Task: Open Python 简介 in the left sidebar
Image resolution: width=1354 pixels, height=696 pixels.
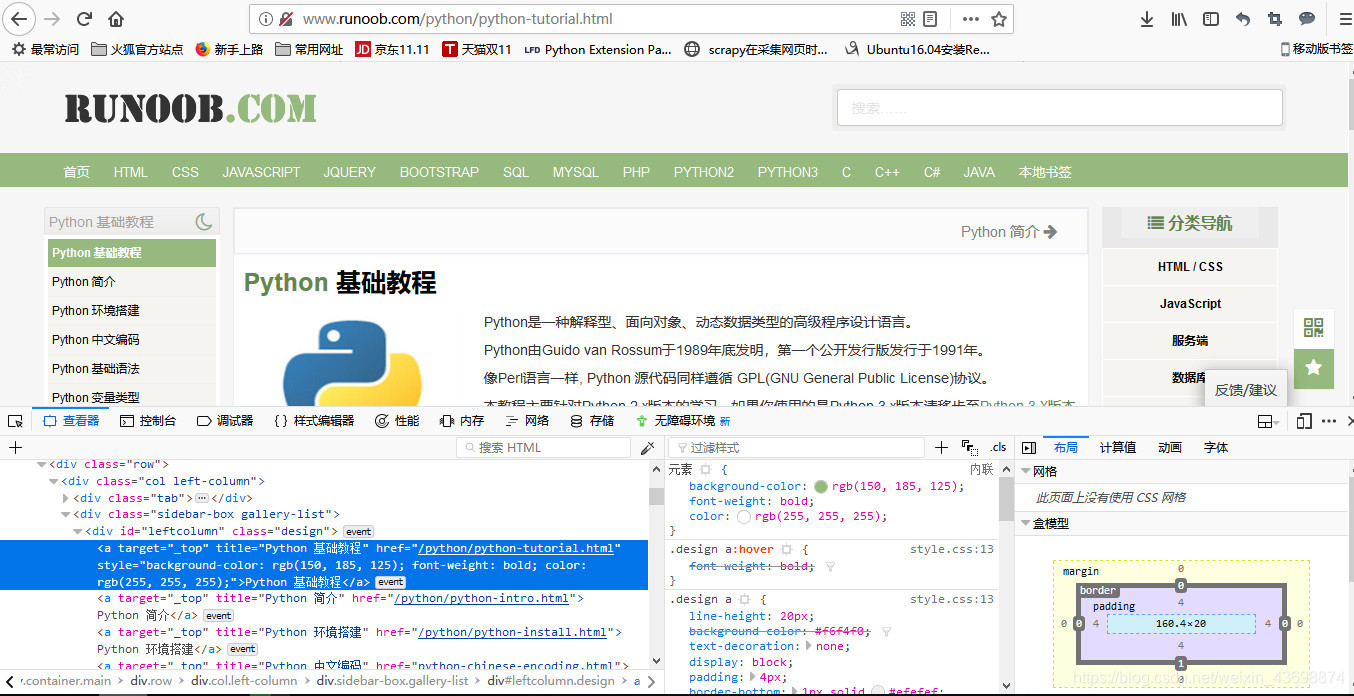Action: (132, 282)
